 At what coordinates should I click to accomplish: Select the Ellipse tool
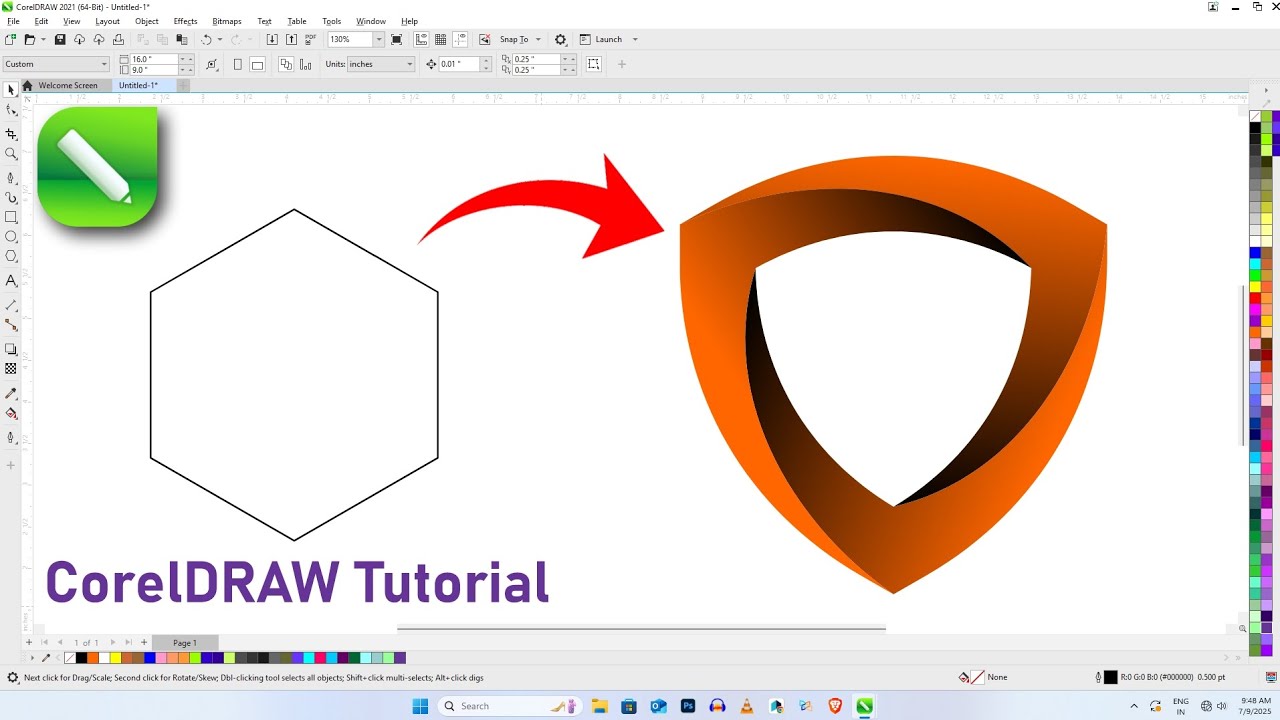point(11,237)
